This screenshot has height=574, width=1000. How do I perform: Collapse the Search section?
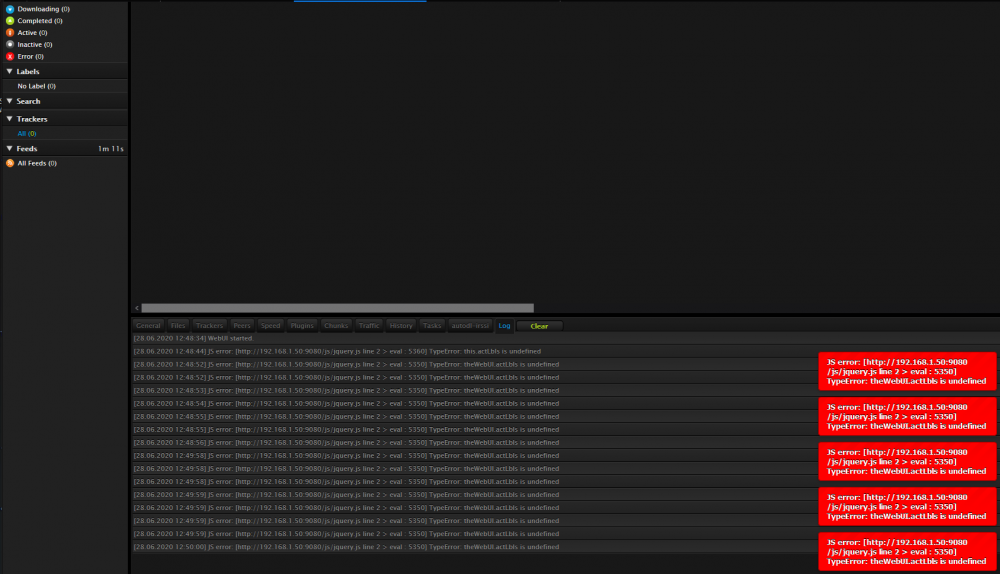click(10, 101)
